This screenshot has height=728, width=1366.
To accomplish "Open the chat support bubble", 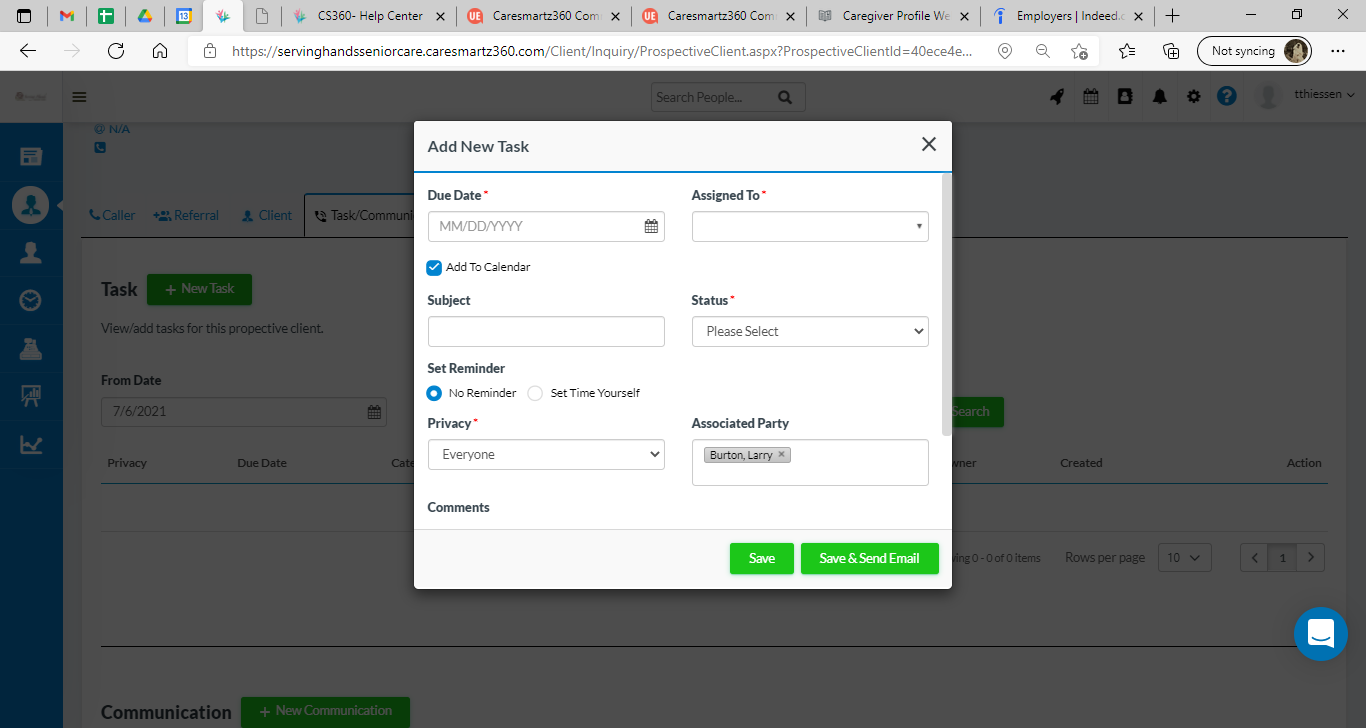I will (x=1320, y=634).
